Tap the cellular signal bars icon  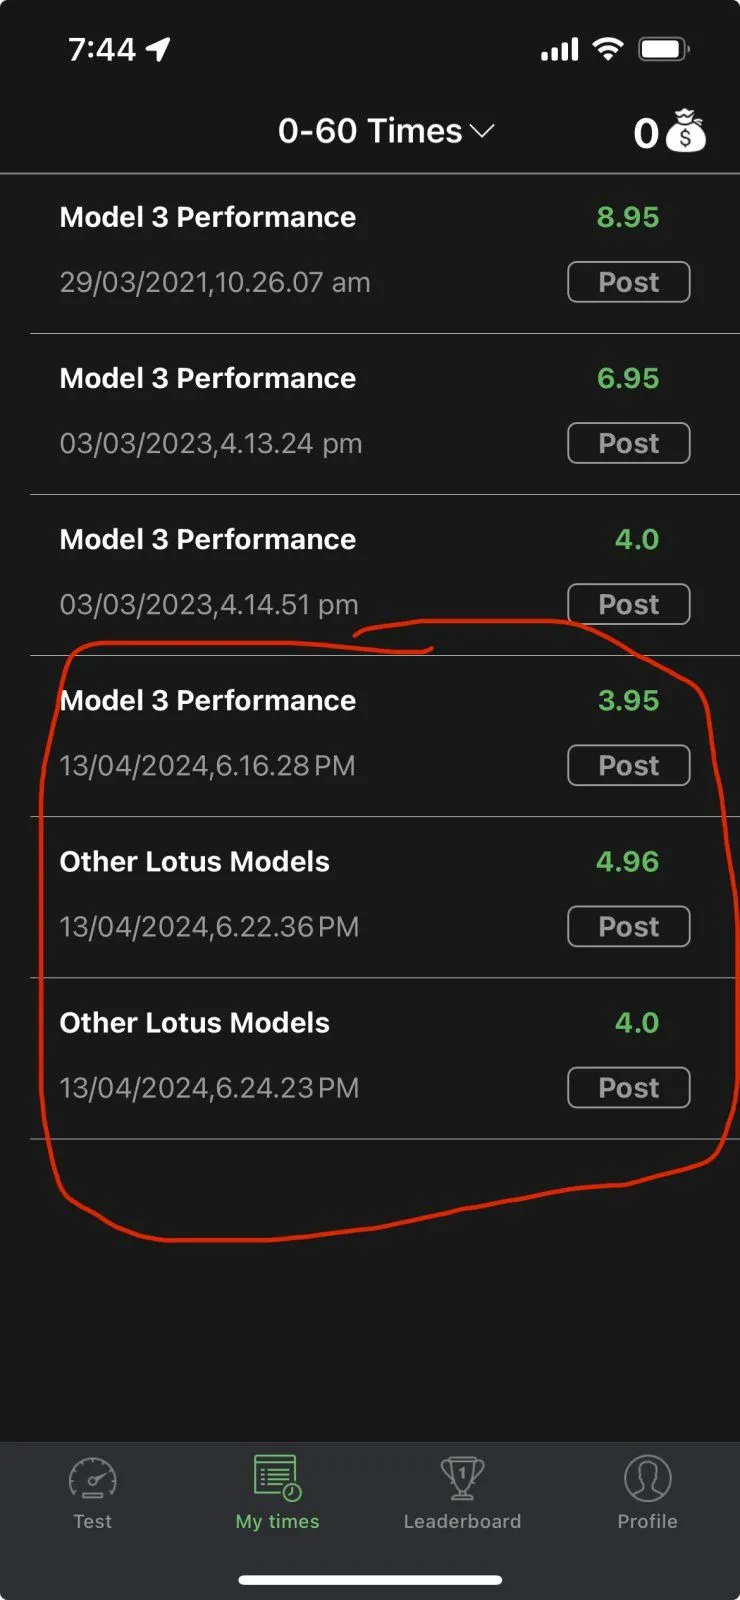point(559,50)
